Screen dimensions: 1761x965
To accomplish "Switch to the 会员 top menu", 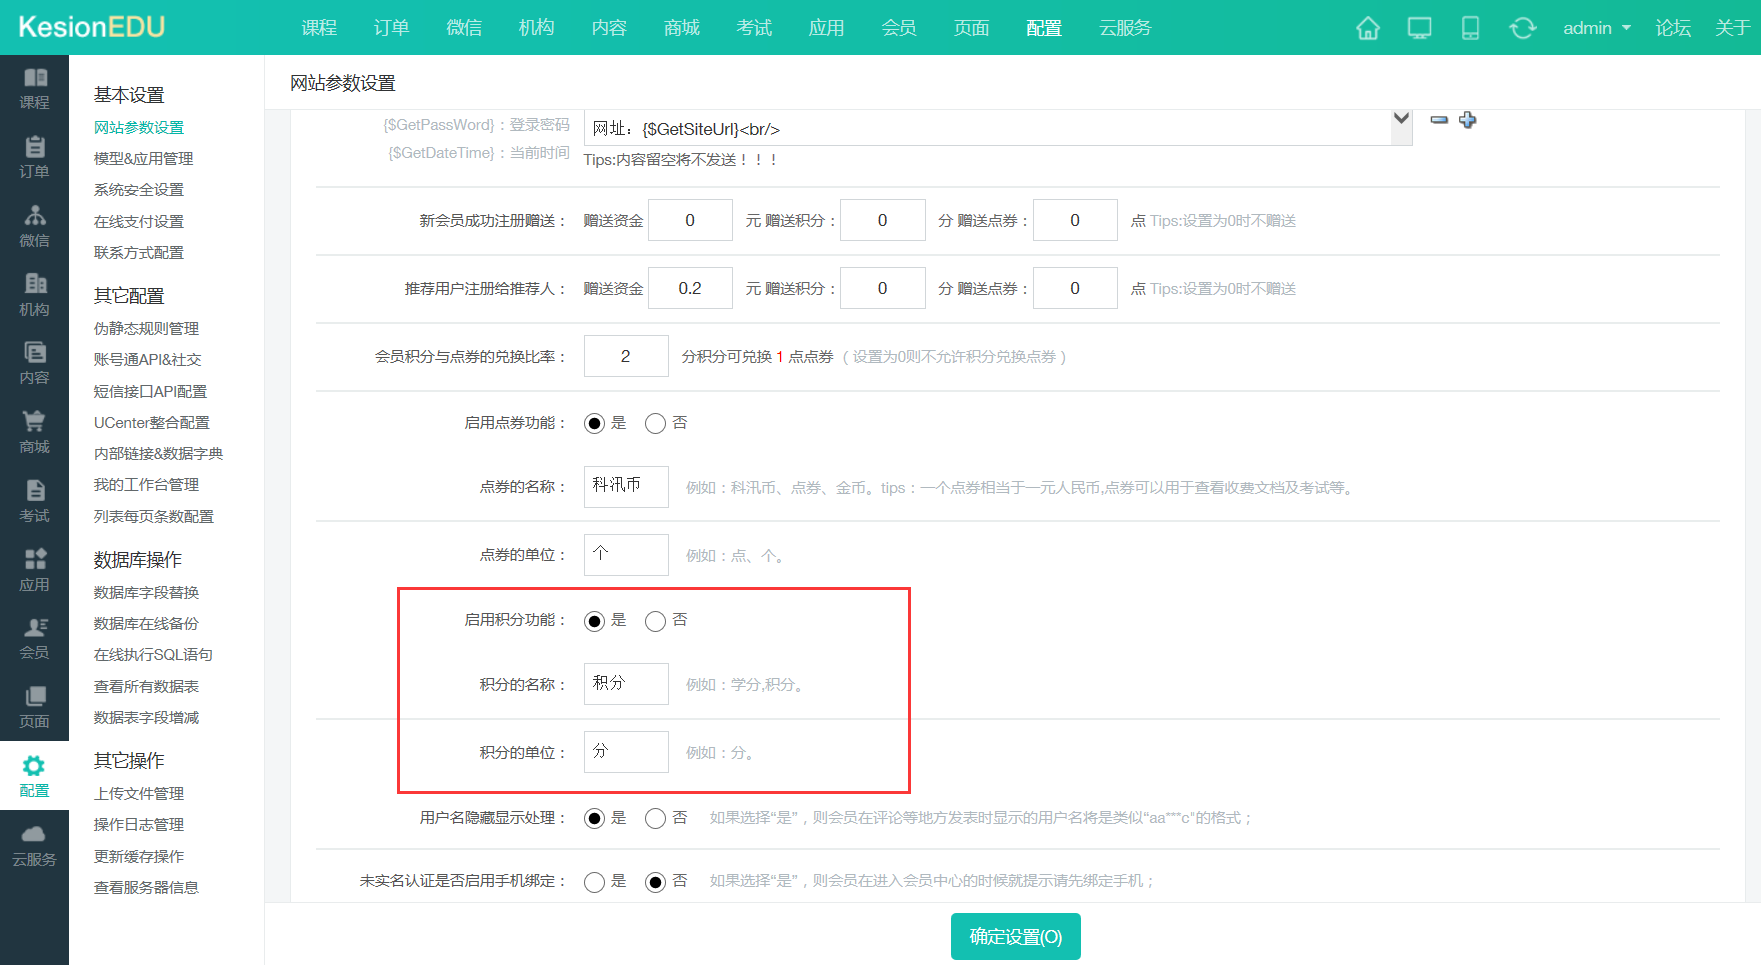I will point(899,28).
